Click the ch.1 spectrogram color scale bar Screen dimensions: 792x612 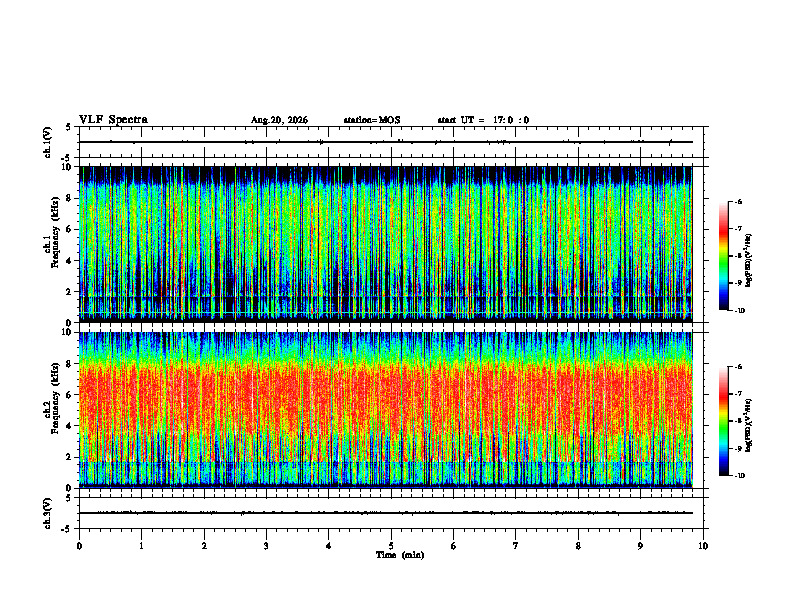coord(723,256)
